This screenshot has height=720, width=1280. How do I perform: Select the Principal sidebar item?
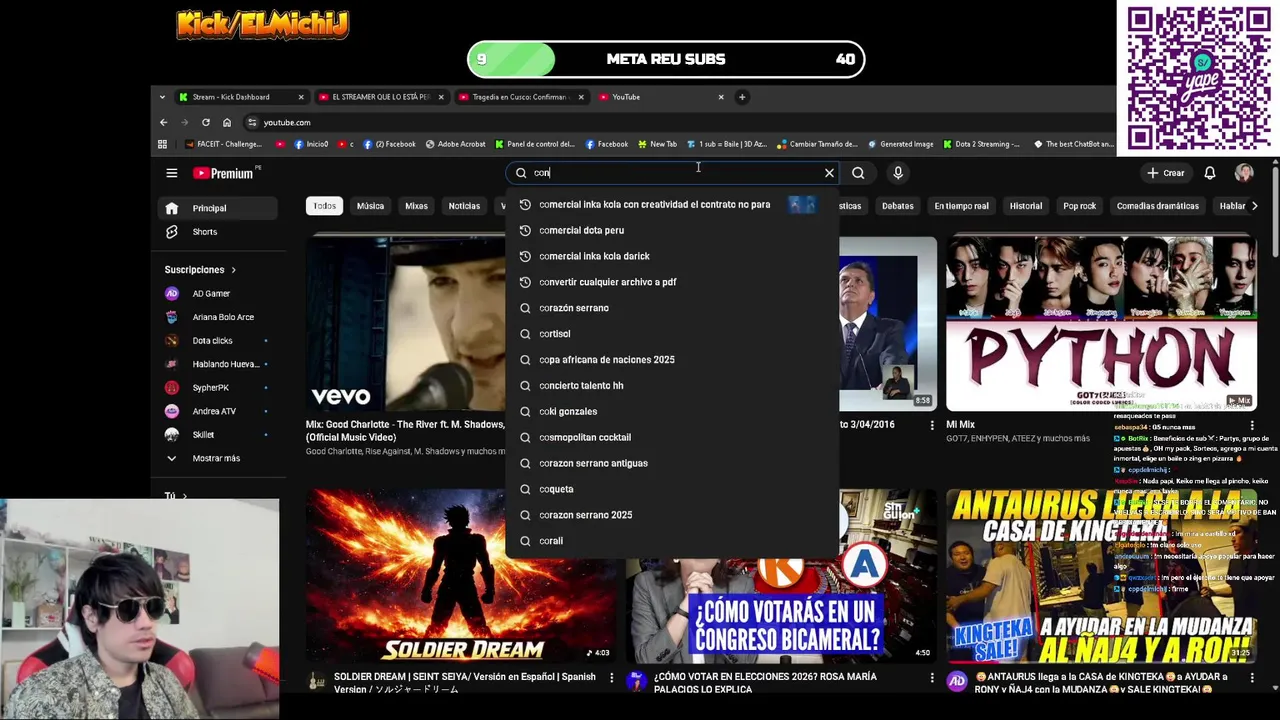pos(217,208)
